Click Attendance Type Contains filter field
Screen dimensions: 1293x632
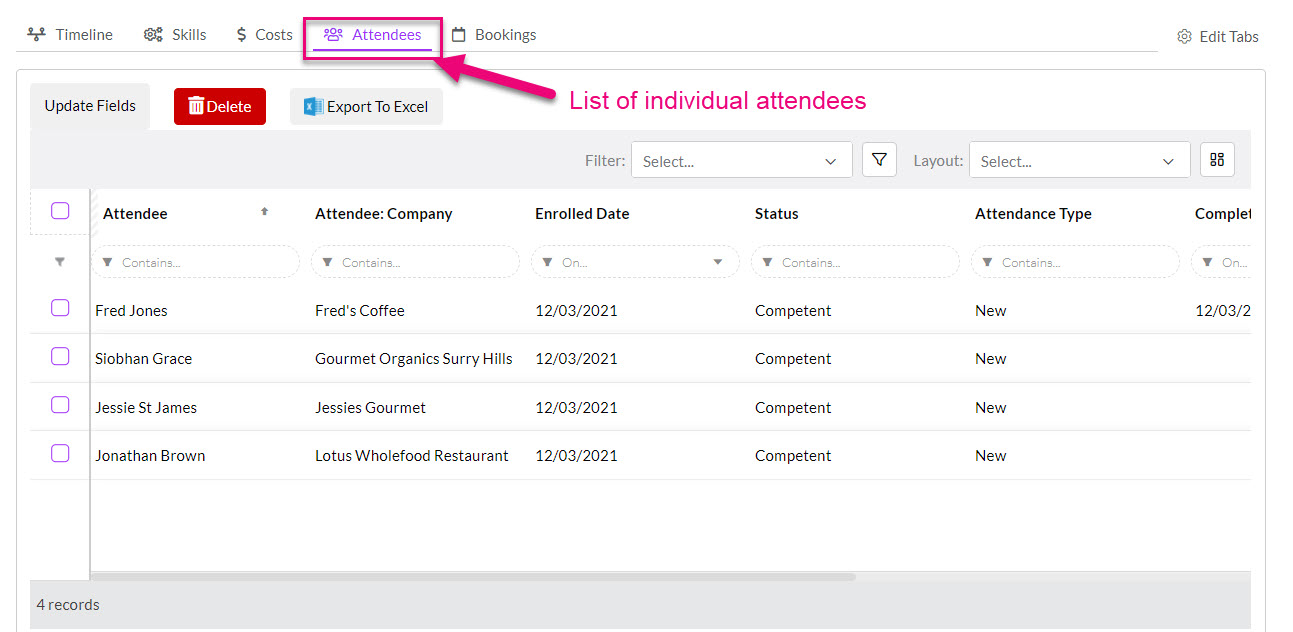[x=1076, y=262]
